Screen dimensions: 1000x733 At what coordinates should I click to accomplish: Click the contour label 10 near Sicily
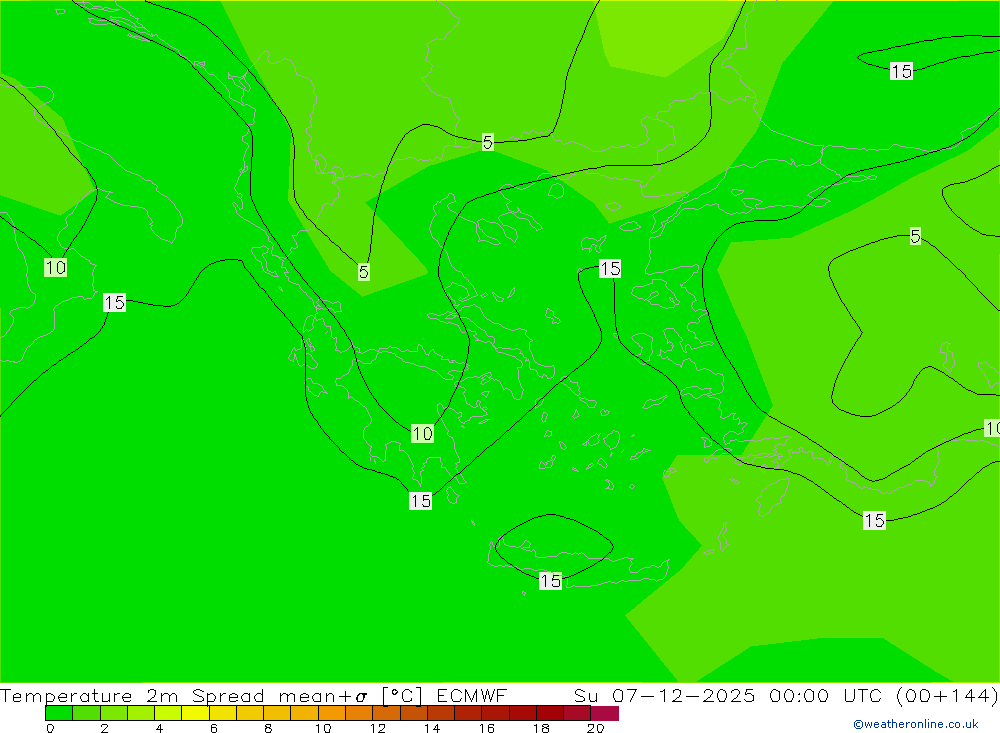pos(55,267)
